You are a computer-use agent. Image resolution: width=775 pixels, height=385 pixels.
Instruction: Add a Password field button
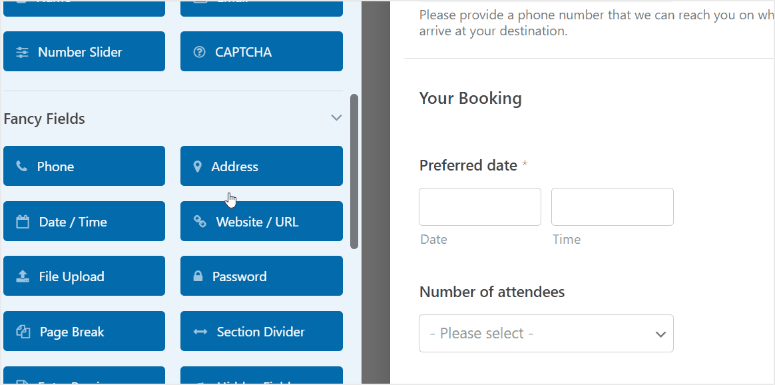point(261,276)
